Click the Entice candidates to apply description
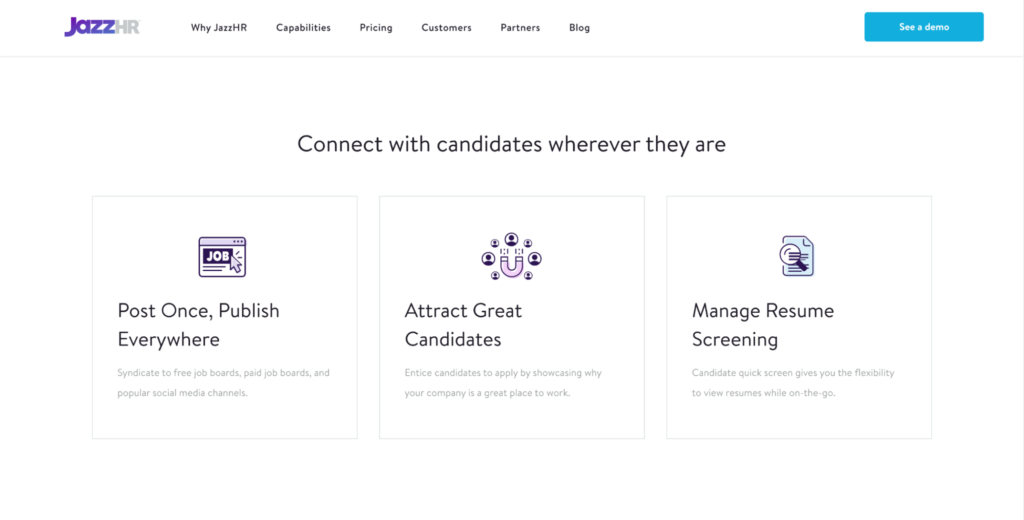 pos(503,383)
